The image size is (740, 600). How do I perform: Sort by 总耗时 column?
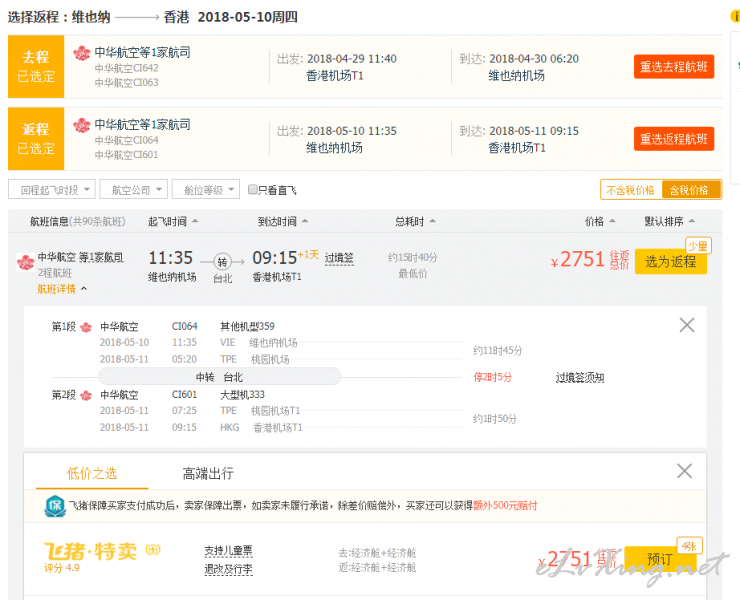[x=415, y=221]
